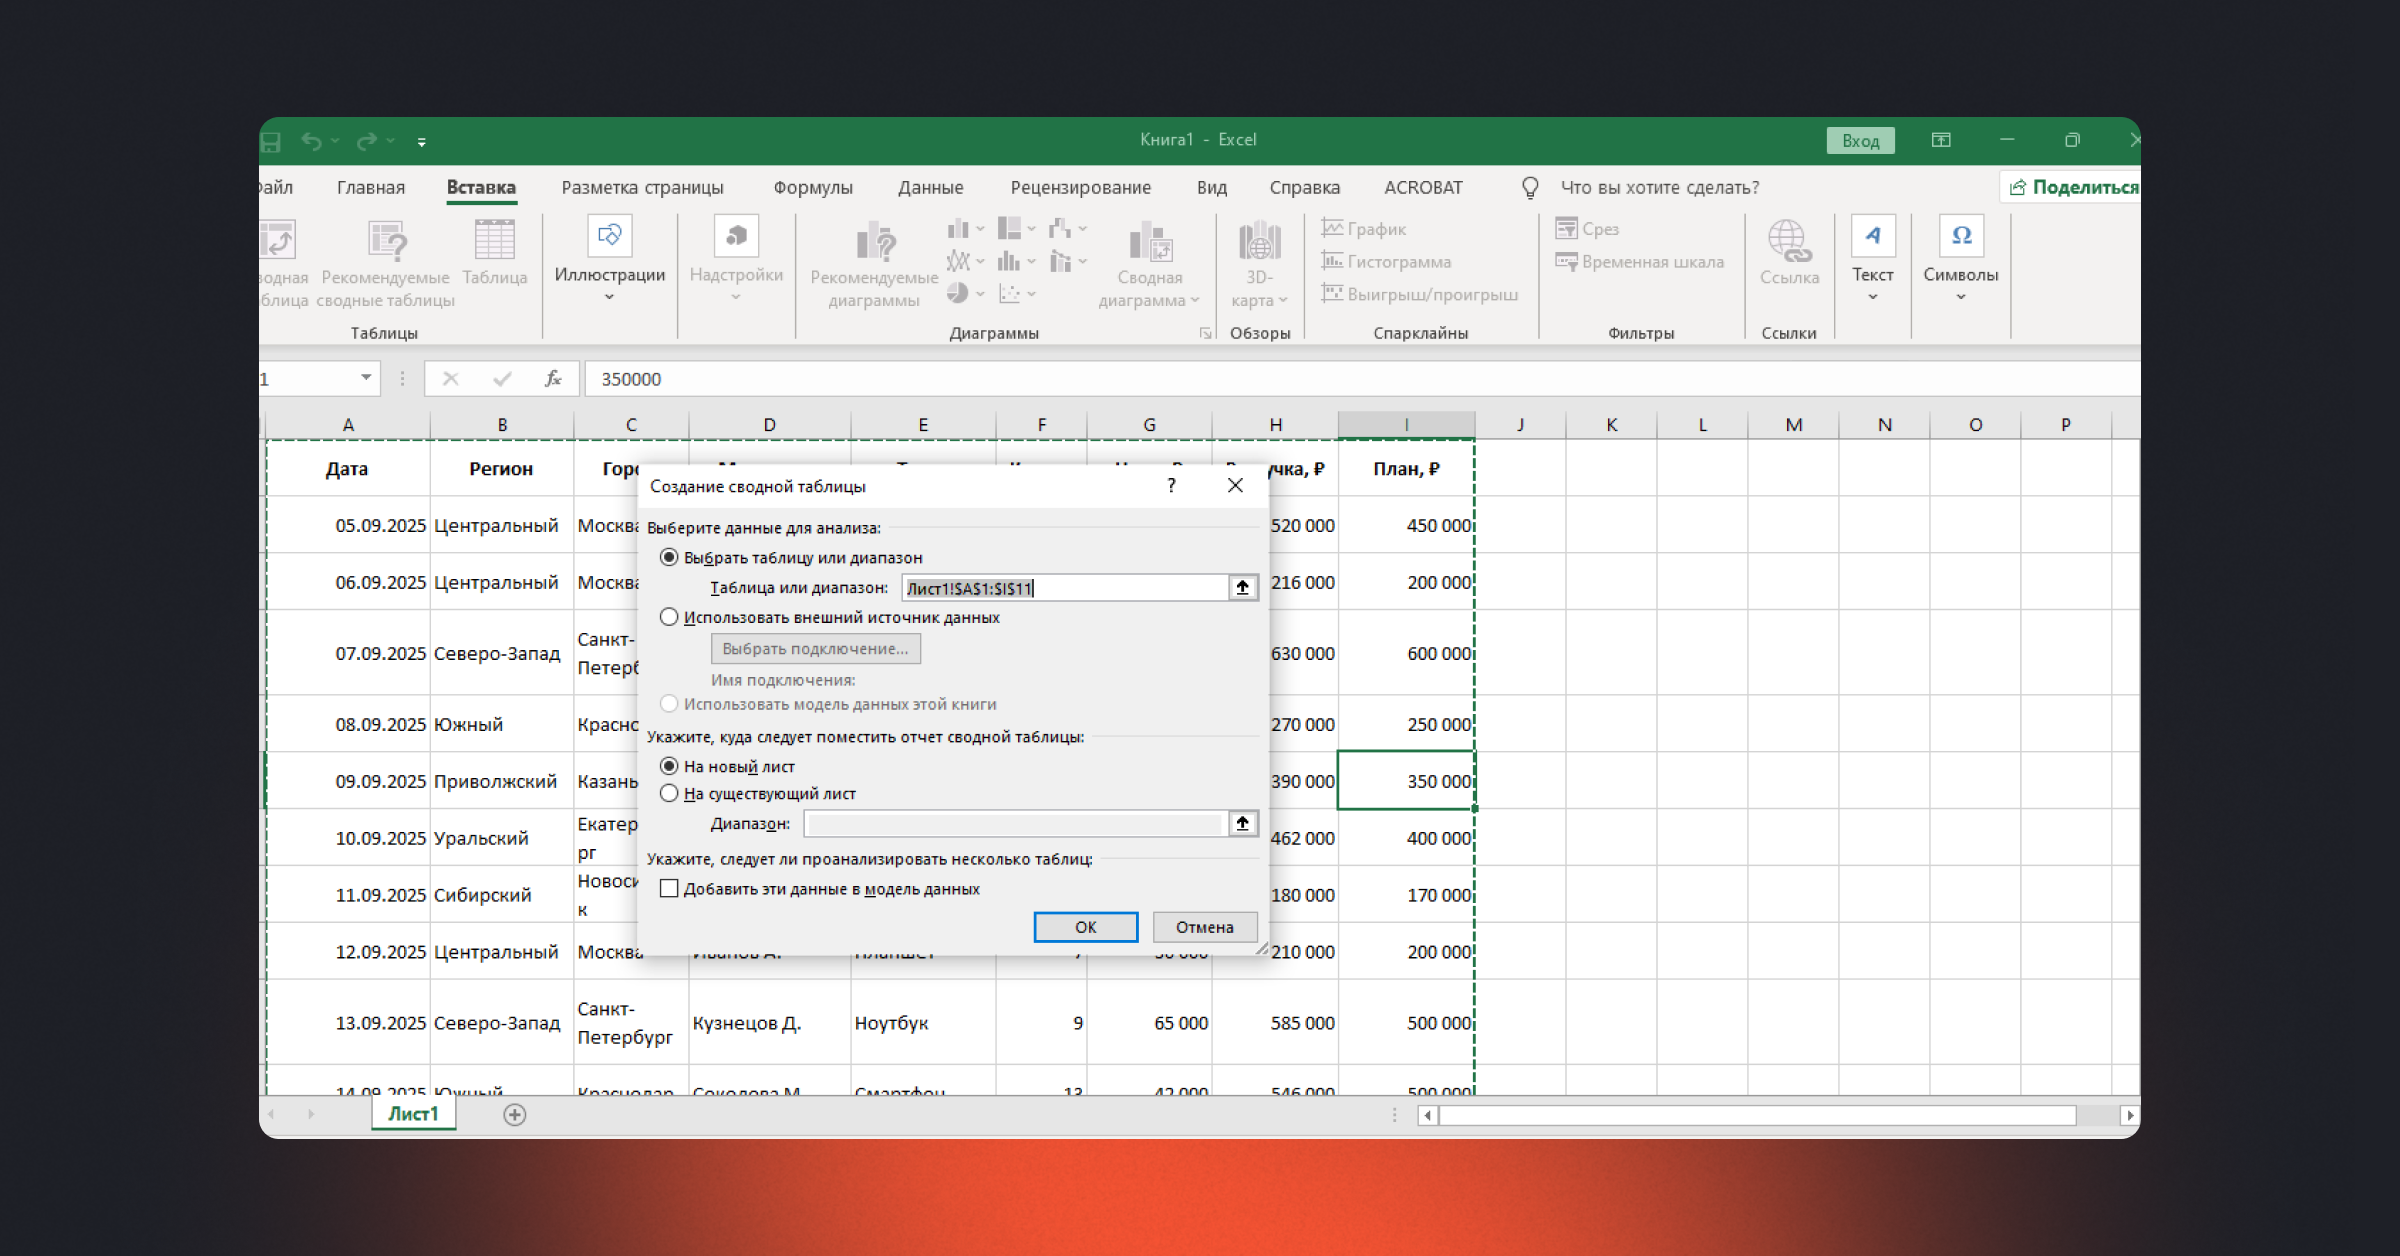Enable 'Добавить эти данные в модель данных' checkbox
This screenshot has height=1256, width=2400.
point(669,889)
